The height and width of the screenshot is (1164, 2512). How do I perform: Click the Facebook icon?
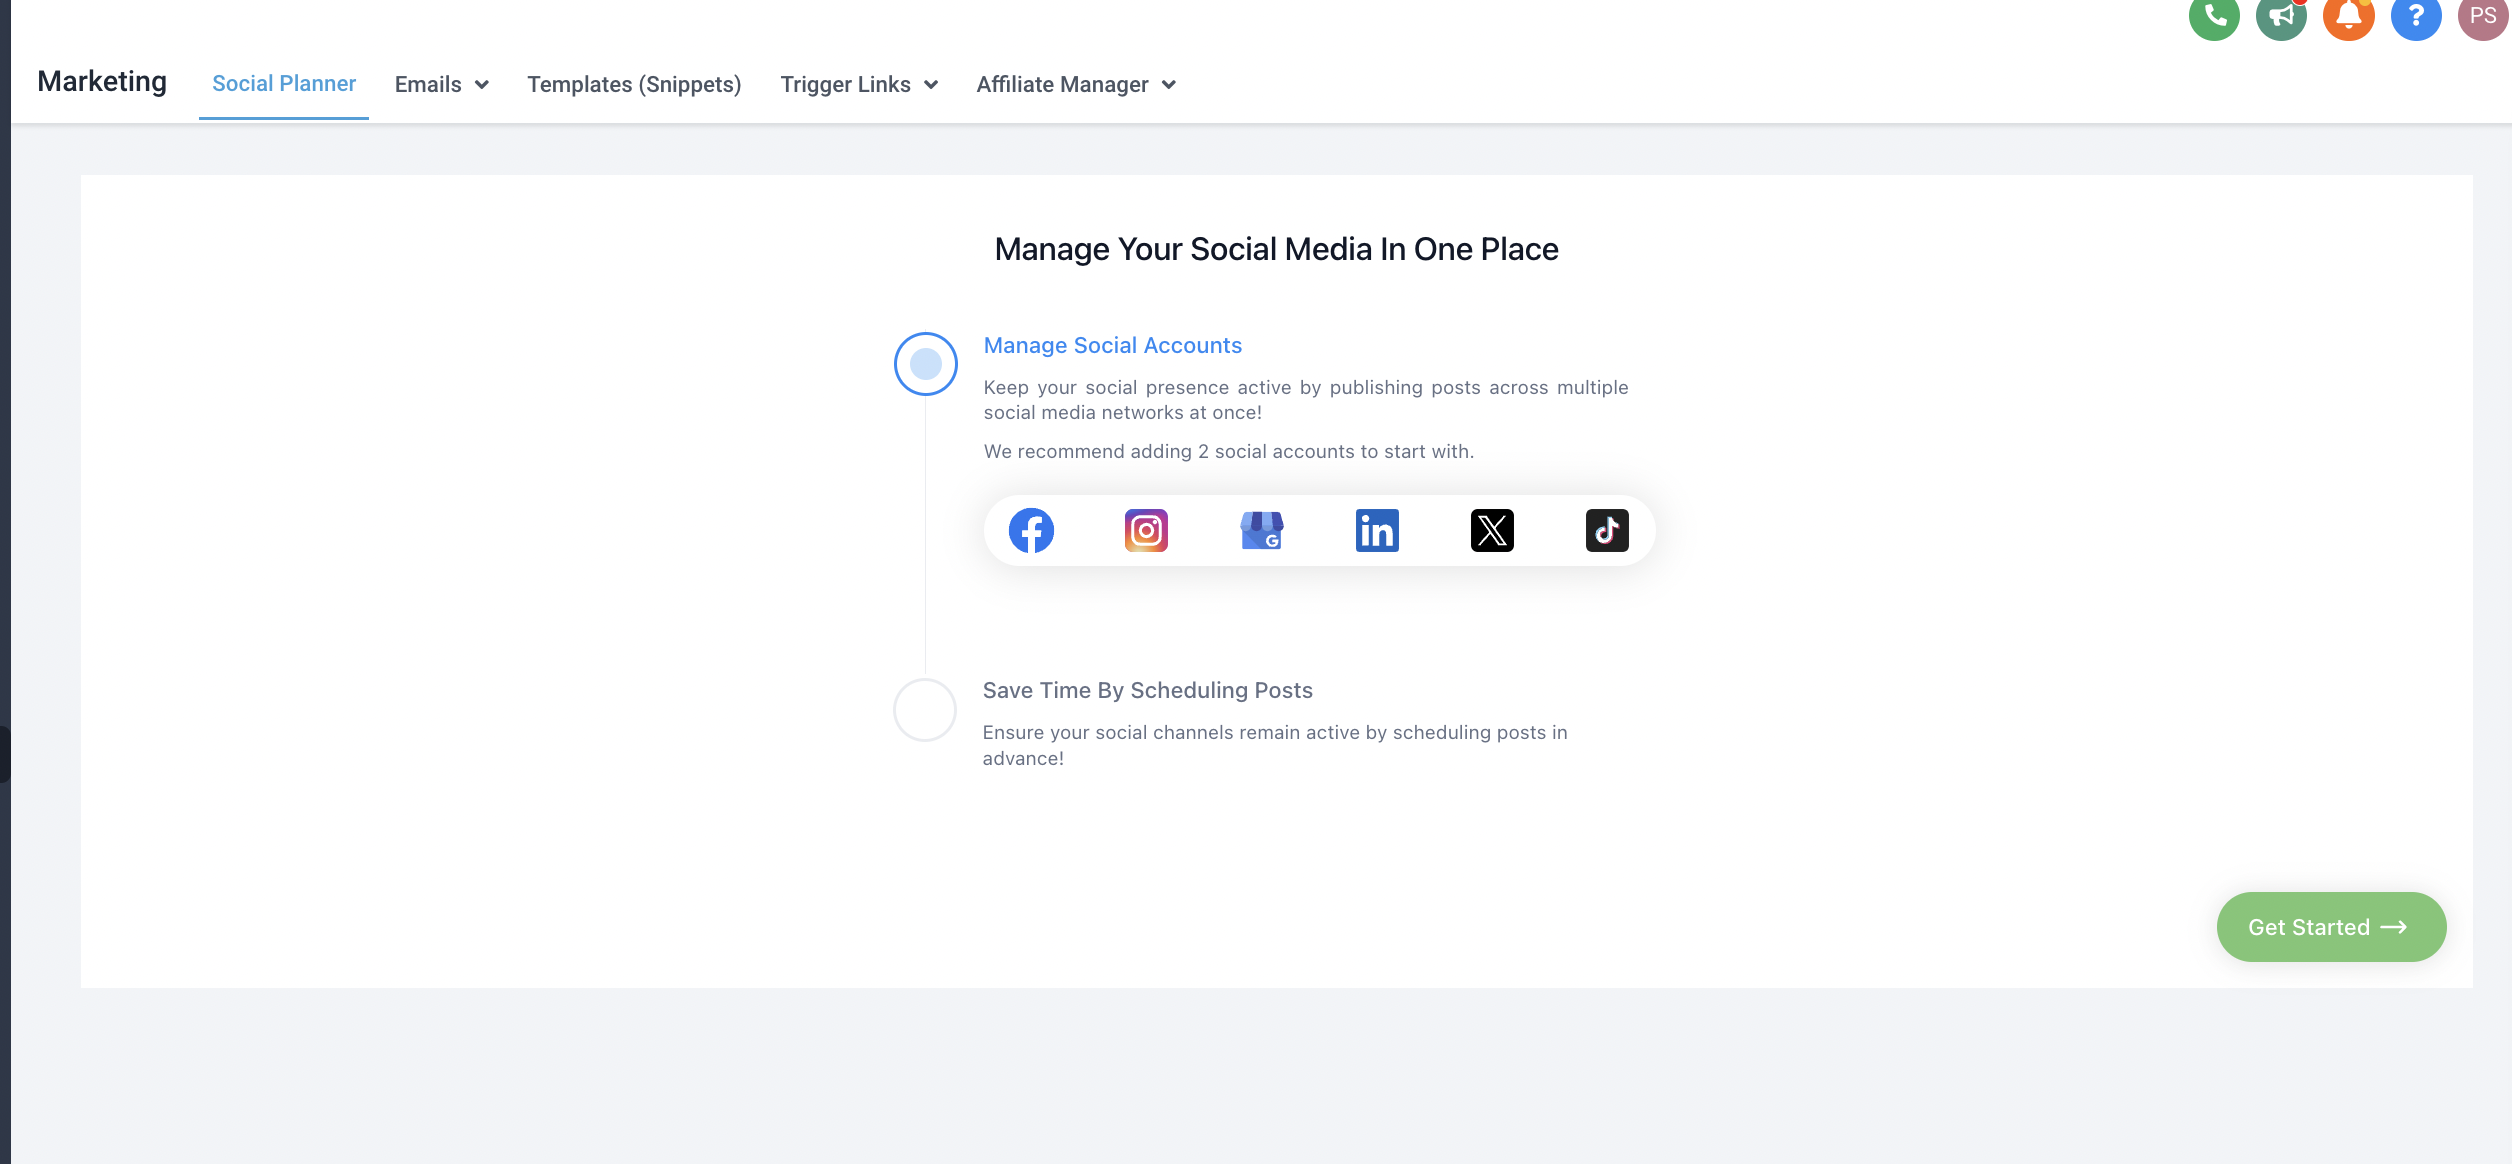point(1031,531)
